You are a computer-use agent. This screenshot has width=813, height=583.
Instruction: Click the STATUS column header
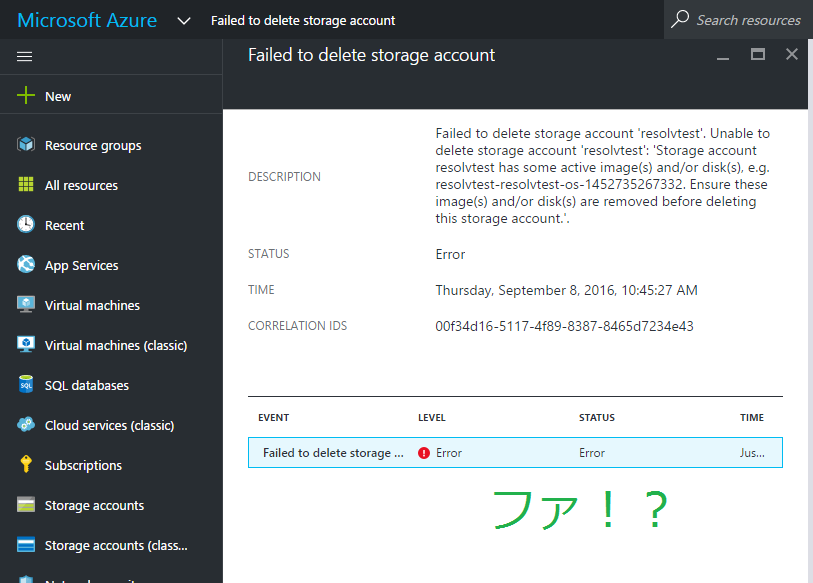(597, 418)
